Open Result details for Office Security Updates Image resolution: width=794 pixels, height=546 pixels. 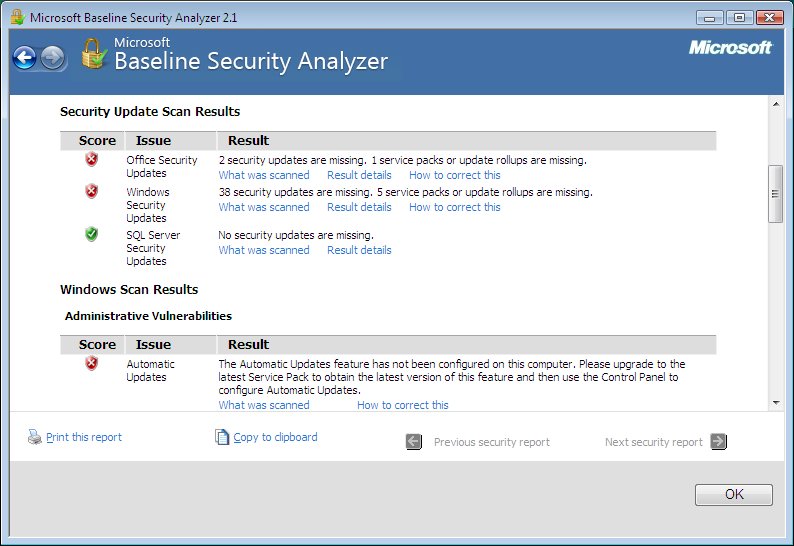tap(359, 175)
